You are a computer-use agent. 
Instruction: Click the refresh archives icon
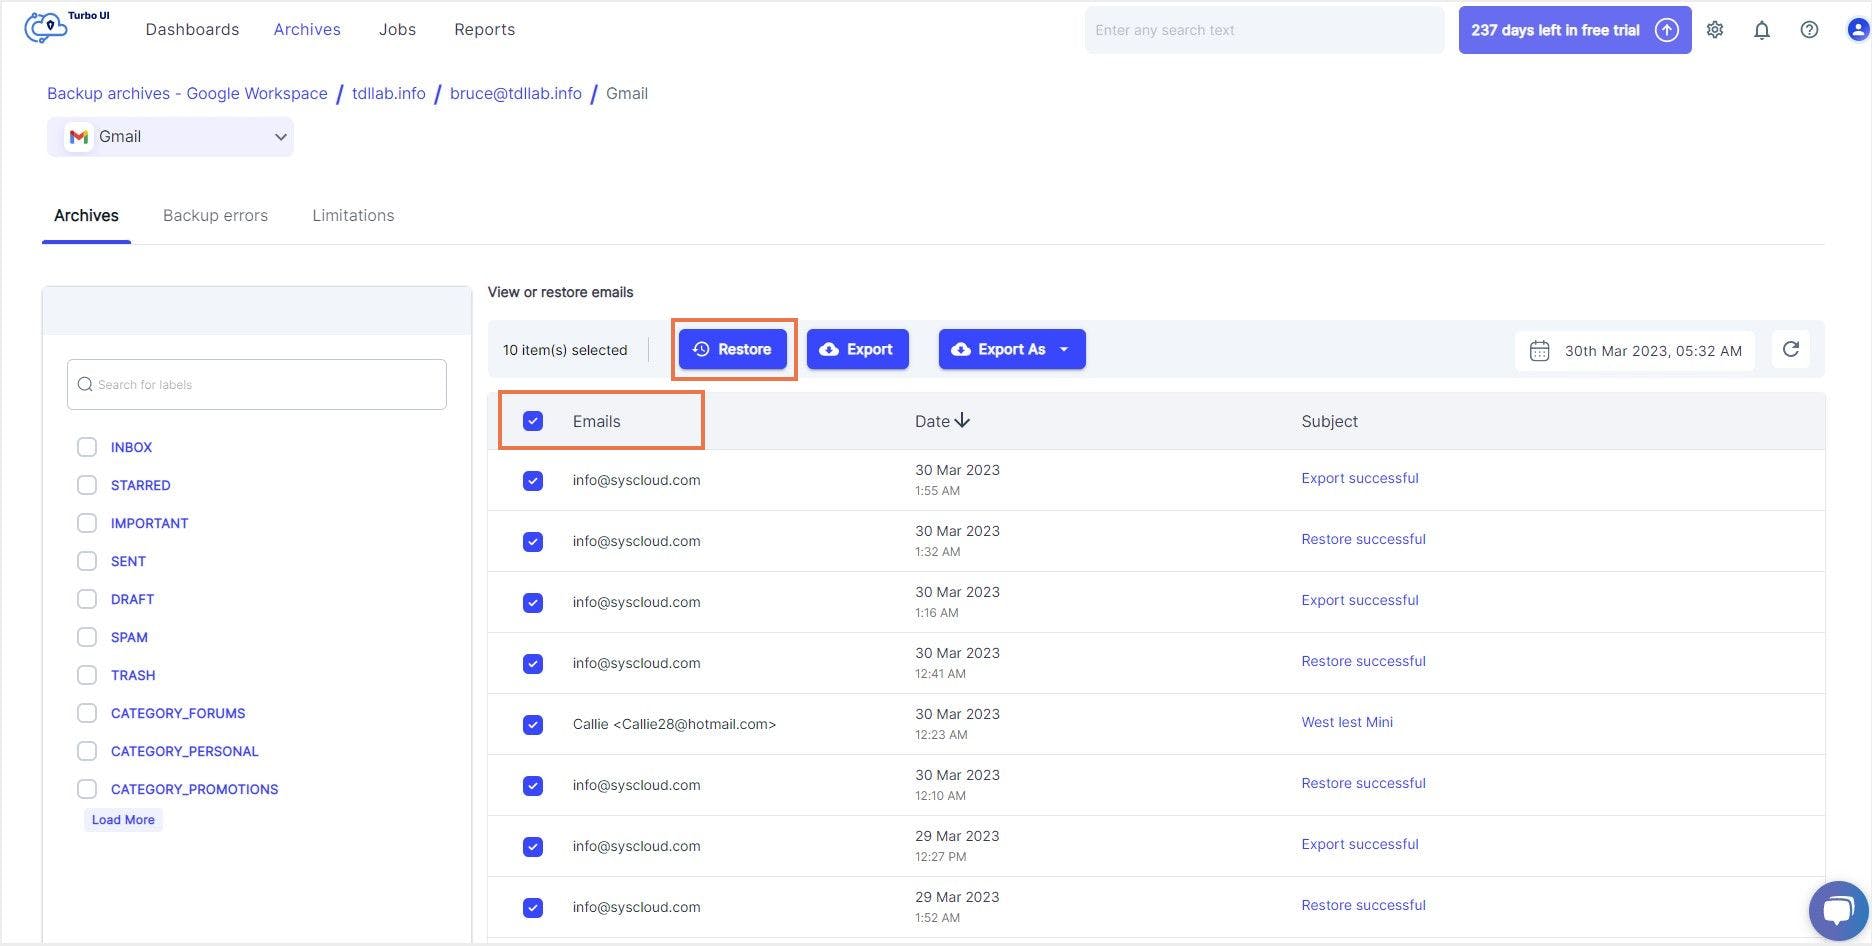(1790, 349)
